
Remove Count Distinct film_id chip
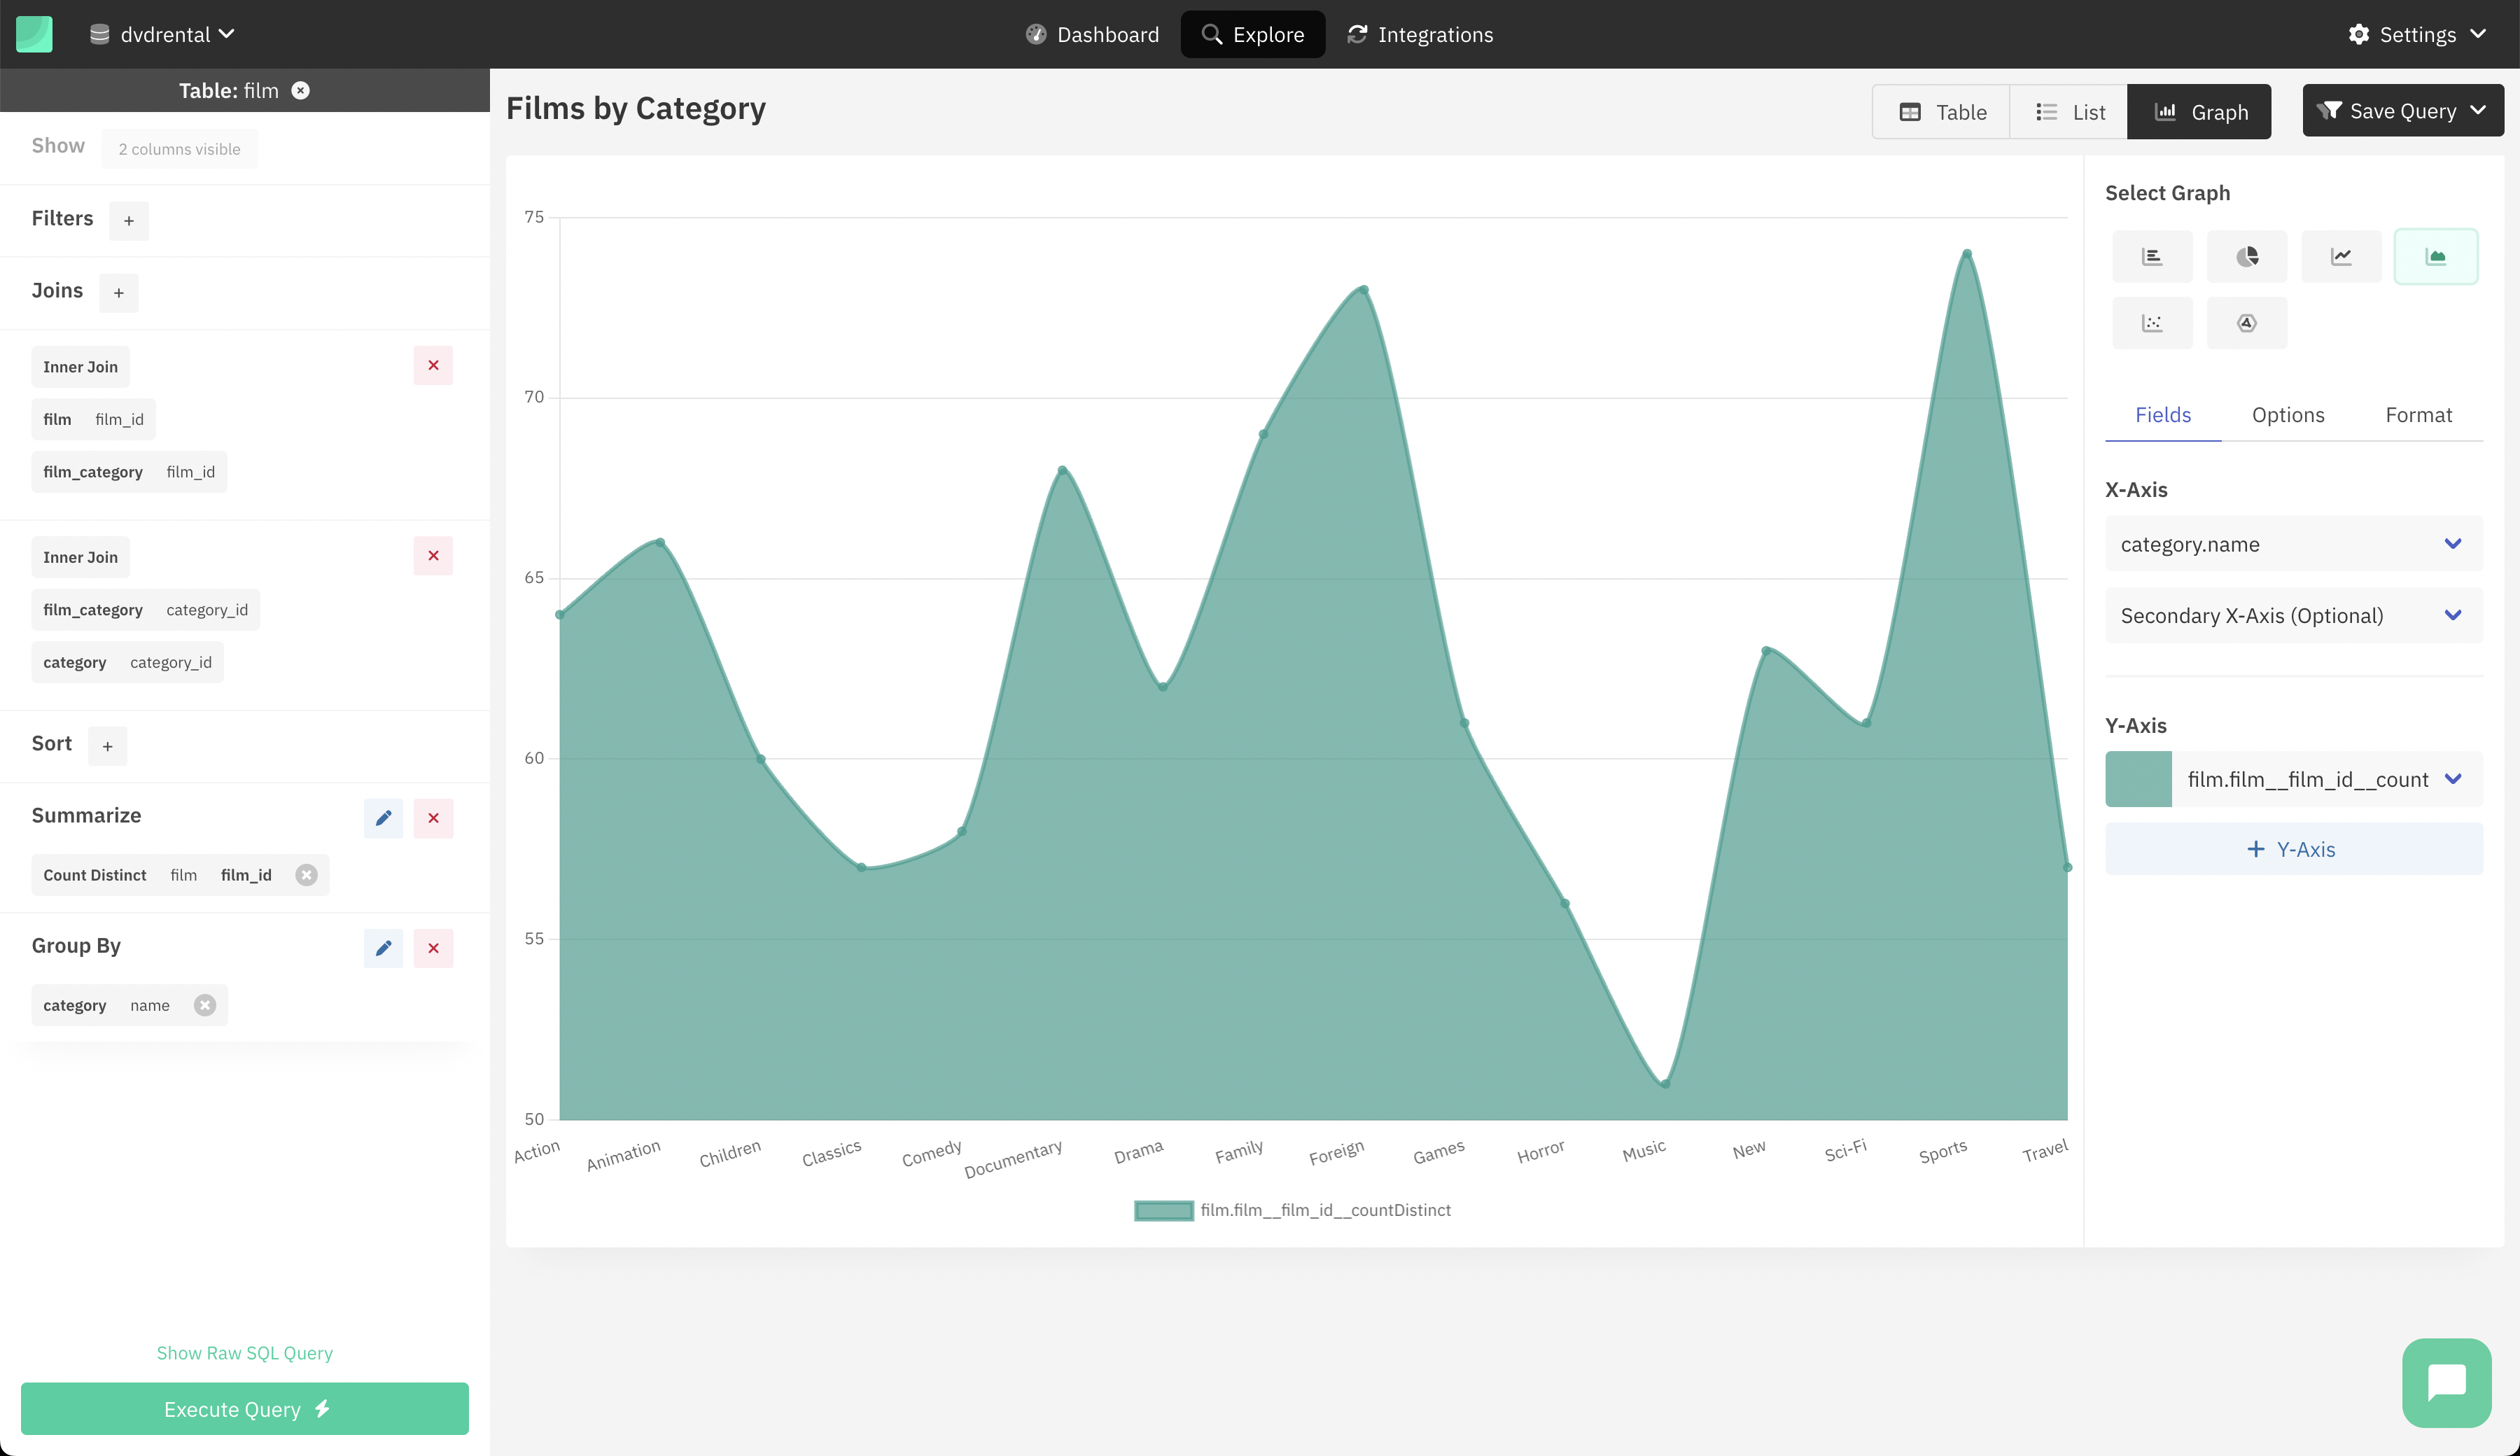pos(306,875)
